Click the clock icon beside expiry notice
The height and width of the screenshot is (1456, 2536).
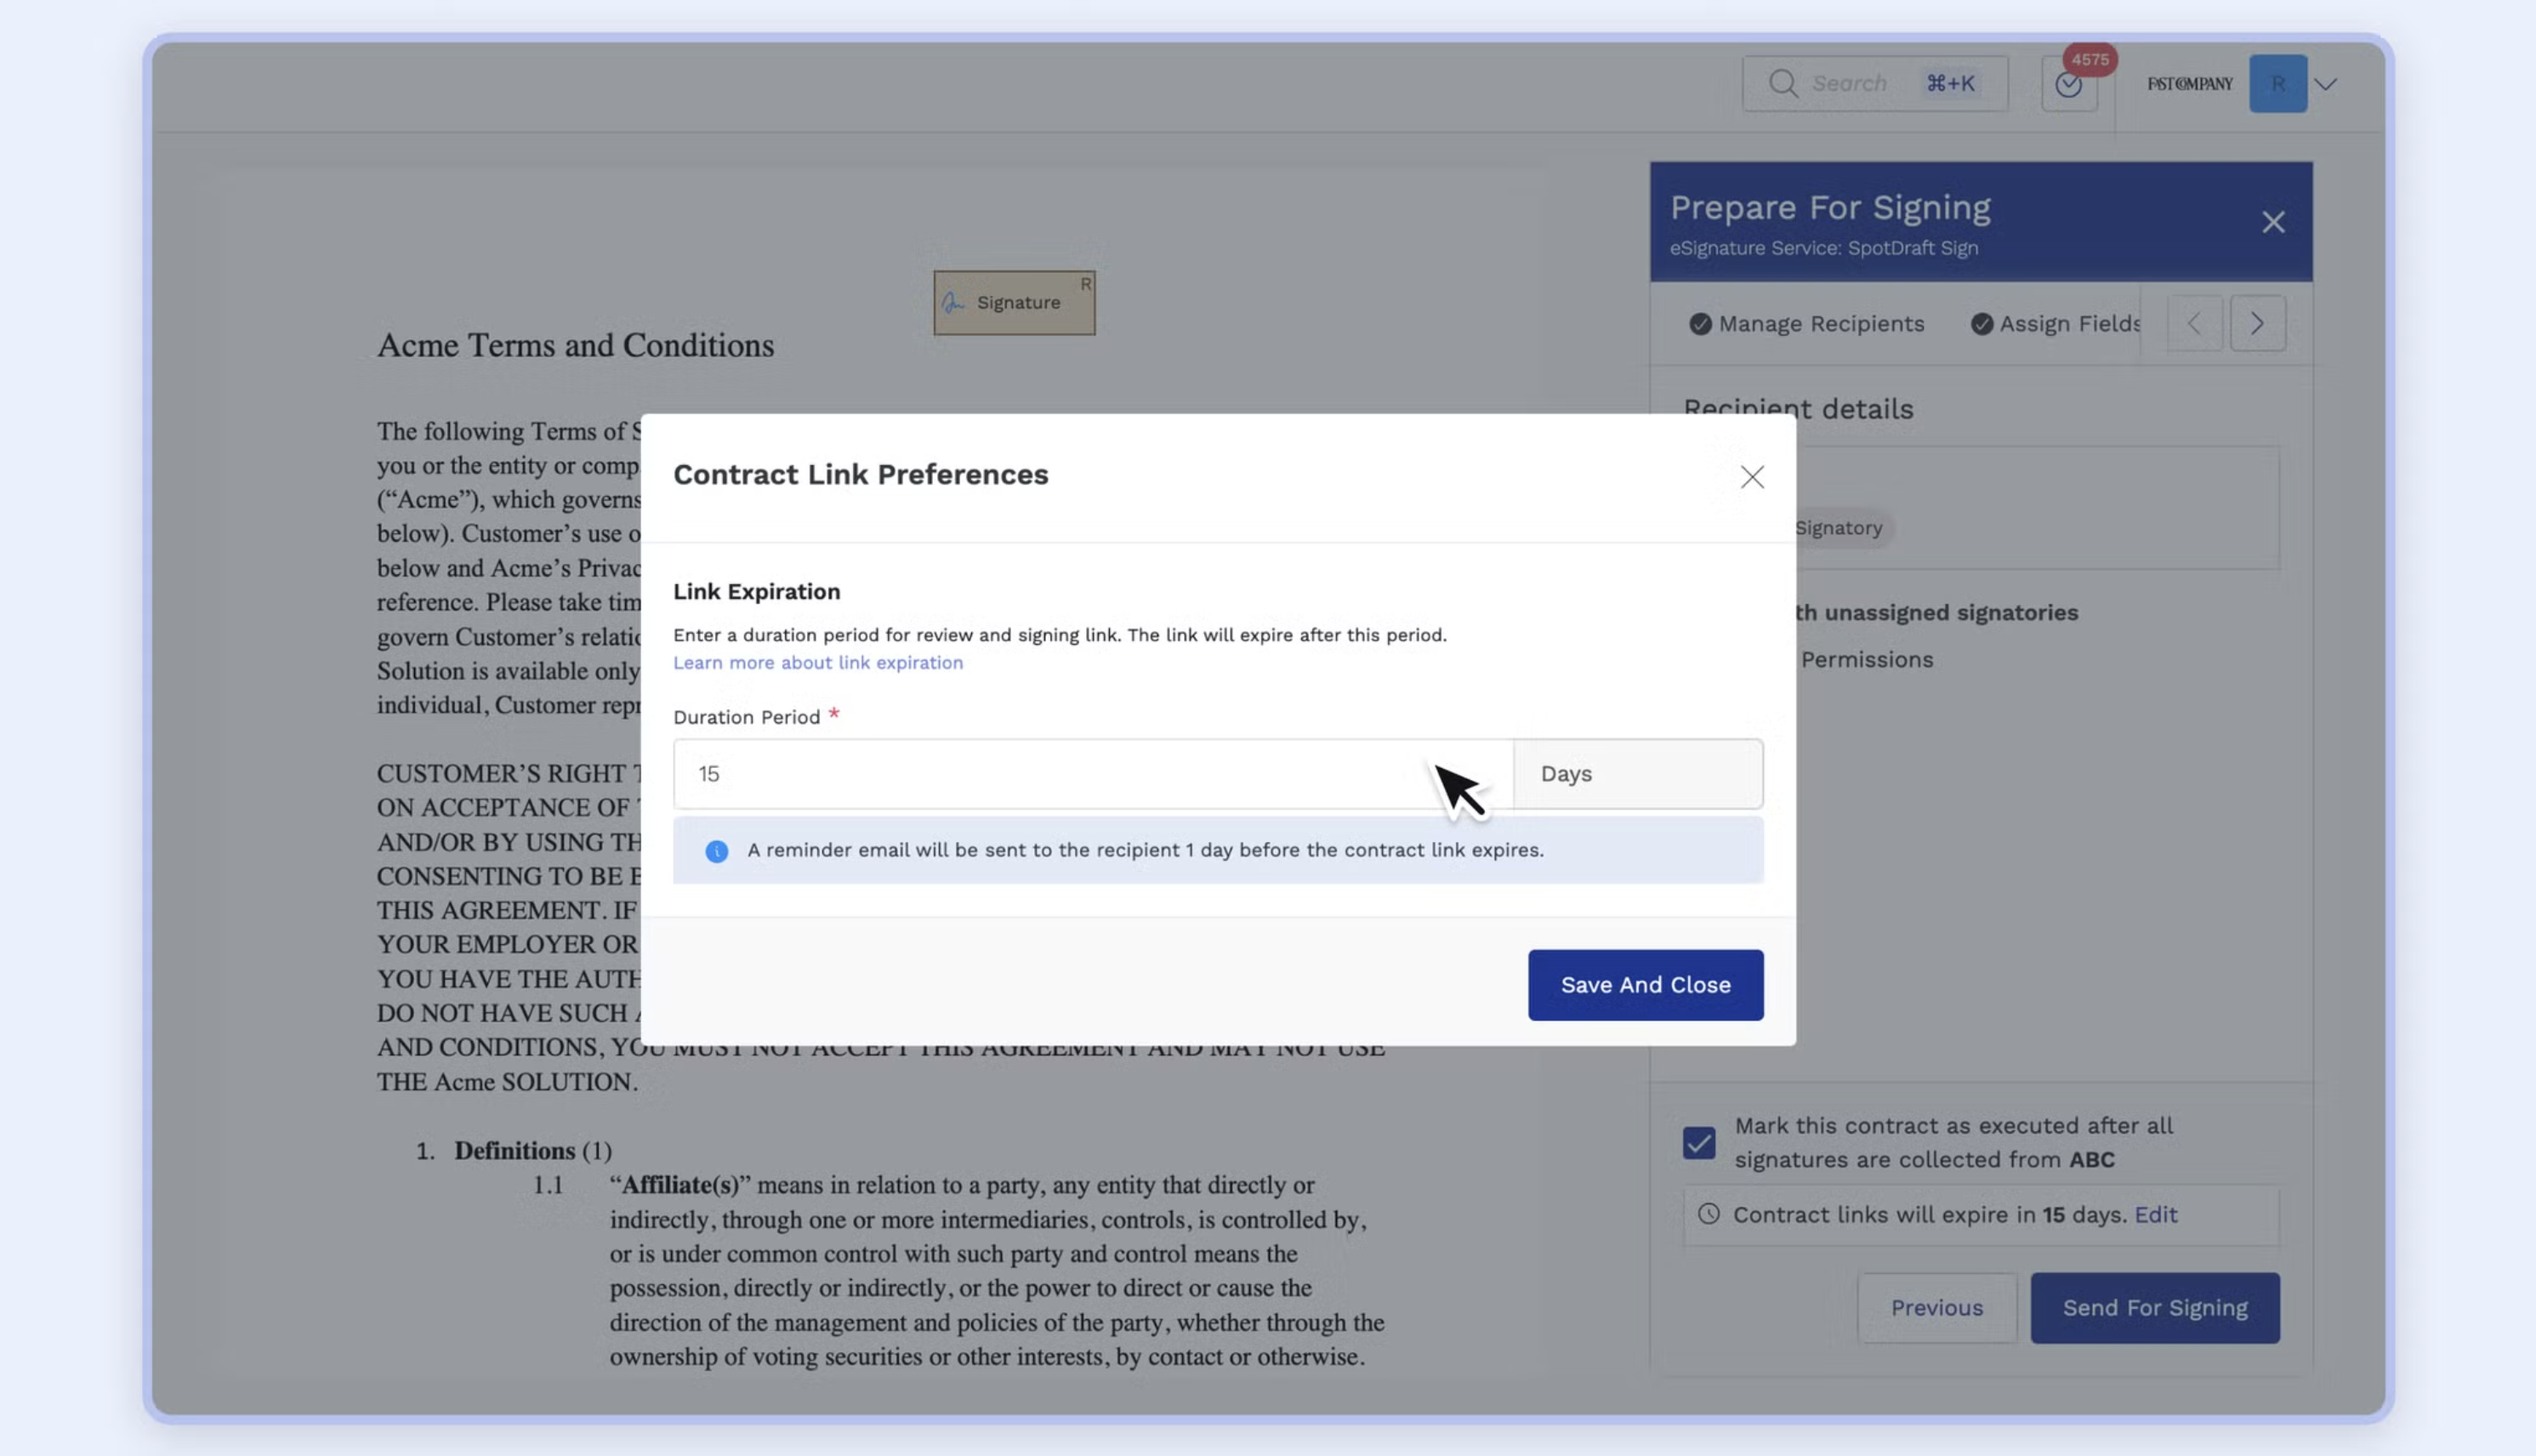point(1709,1214)
